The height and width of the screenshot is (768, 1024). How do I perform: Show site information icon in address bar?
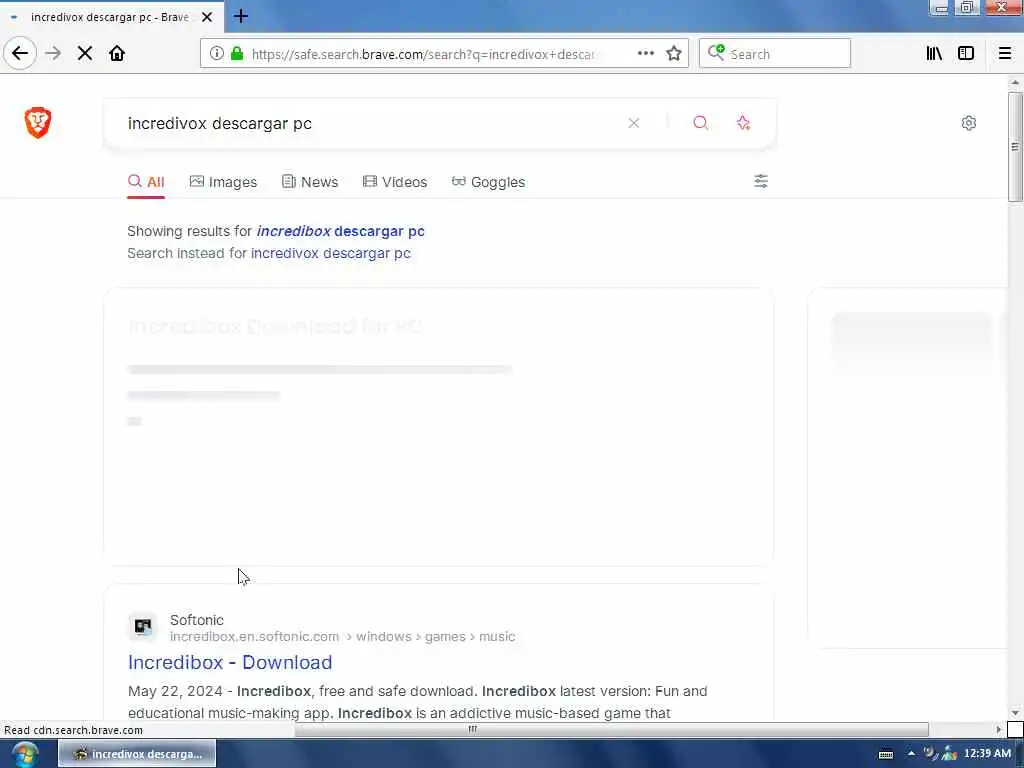pyautogui.click(x=216, y=54)
